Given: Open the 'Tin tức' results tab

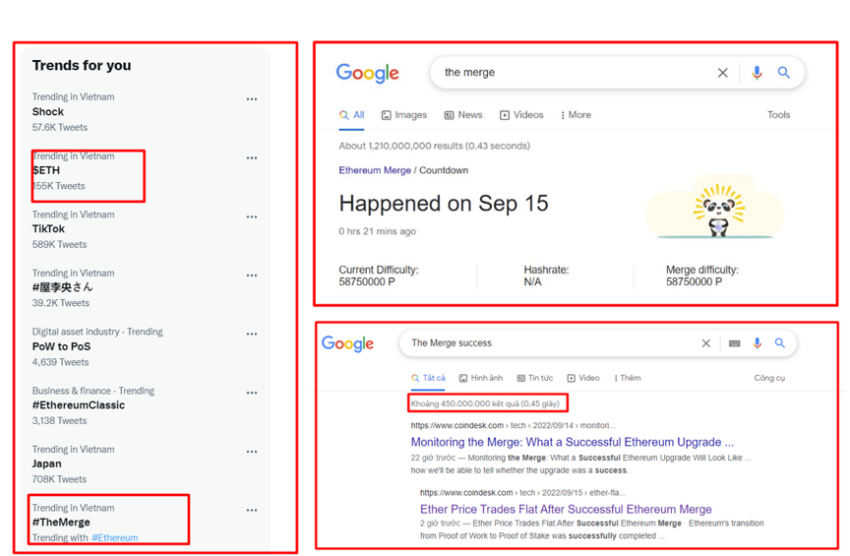Looking at the screenshot, I should [x=535, y=378].
